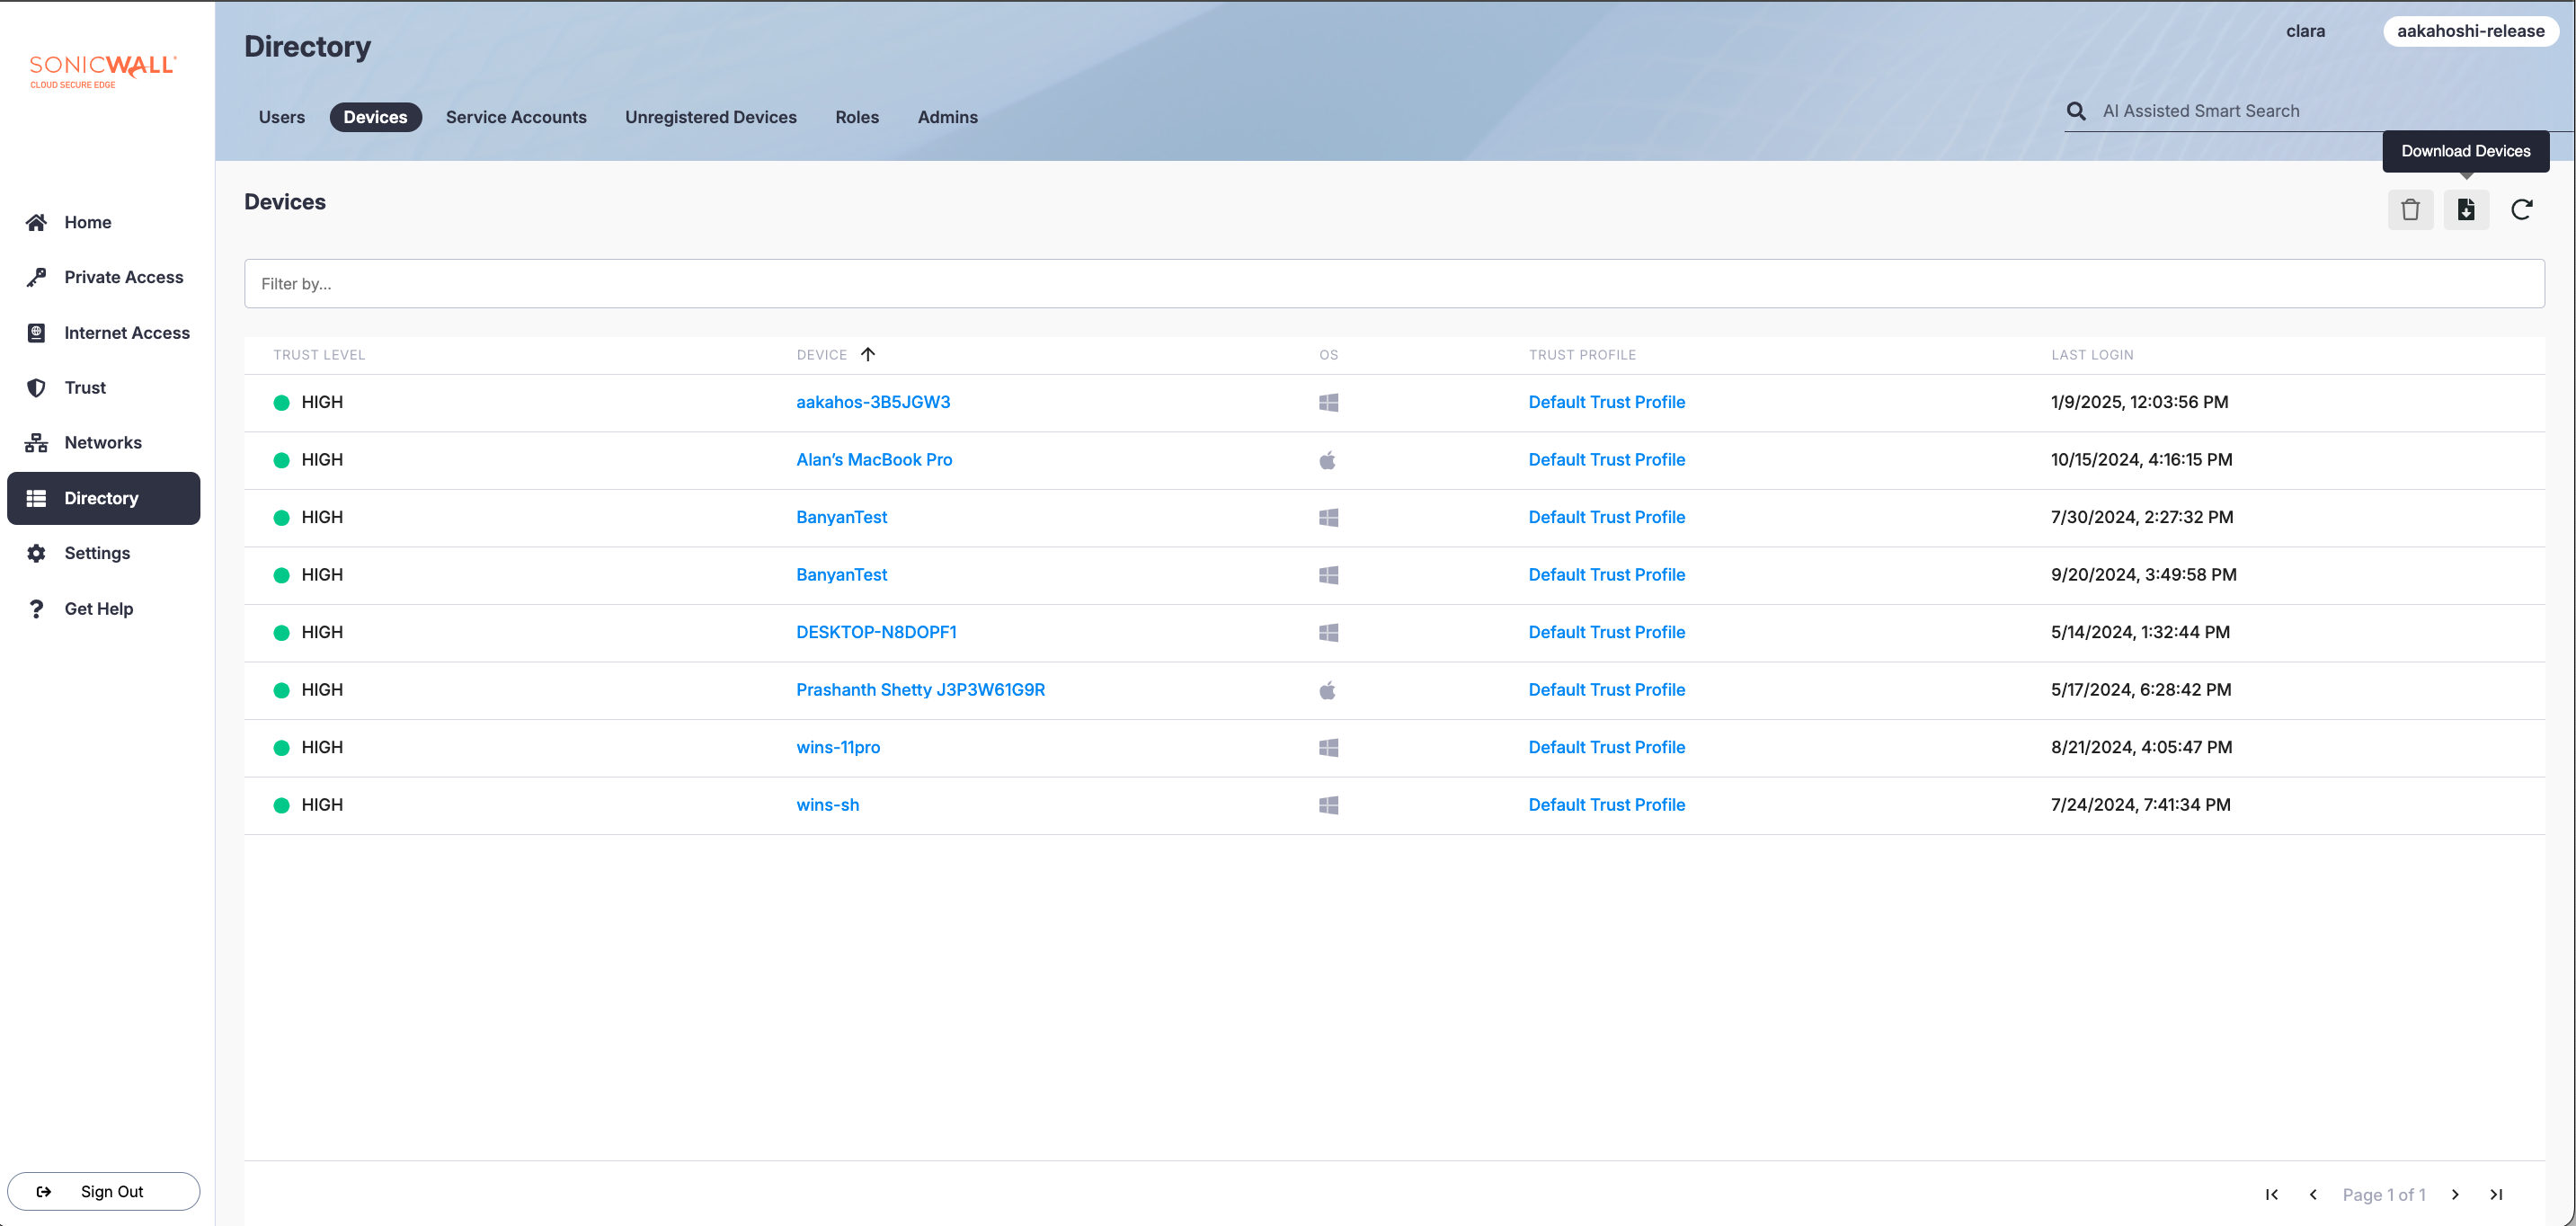Viewport: 2576px width, 1226px height.
Task: Open the Trust shield section
Action: pyautogui.click(x=85, y=387)
